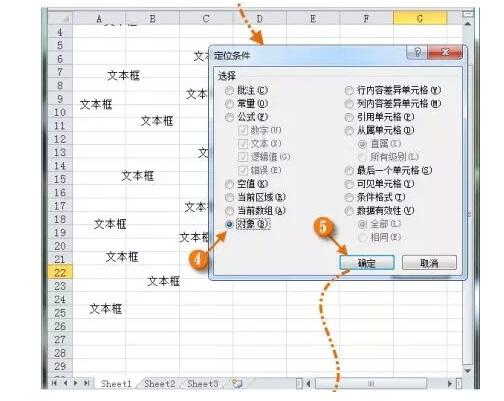
Task: Select the column G header
Action: coord(420,18)
